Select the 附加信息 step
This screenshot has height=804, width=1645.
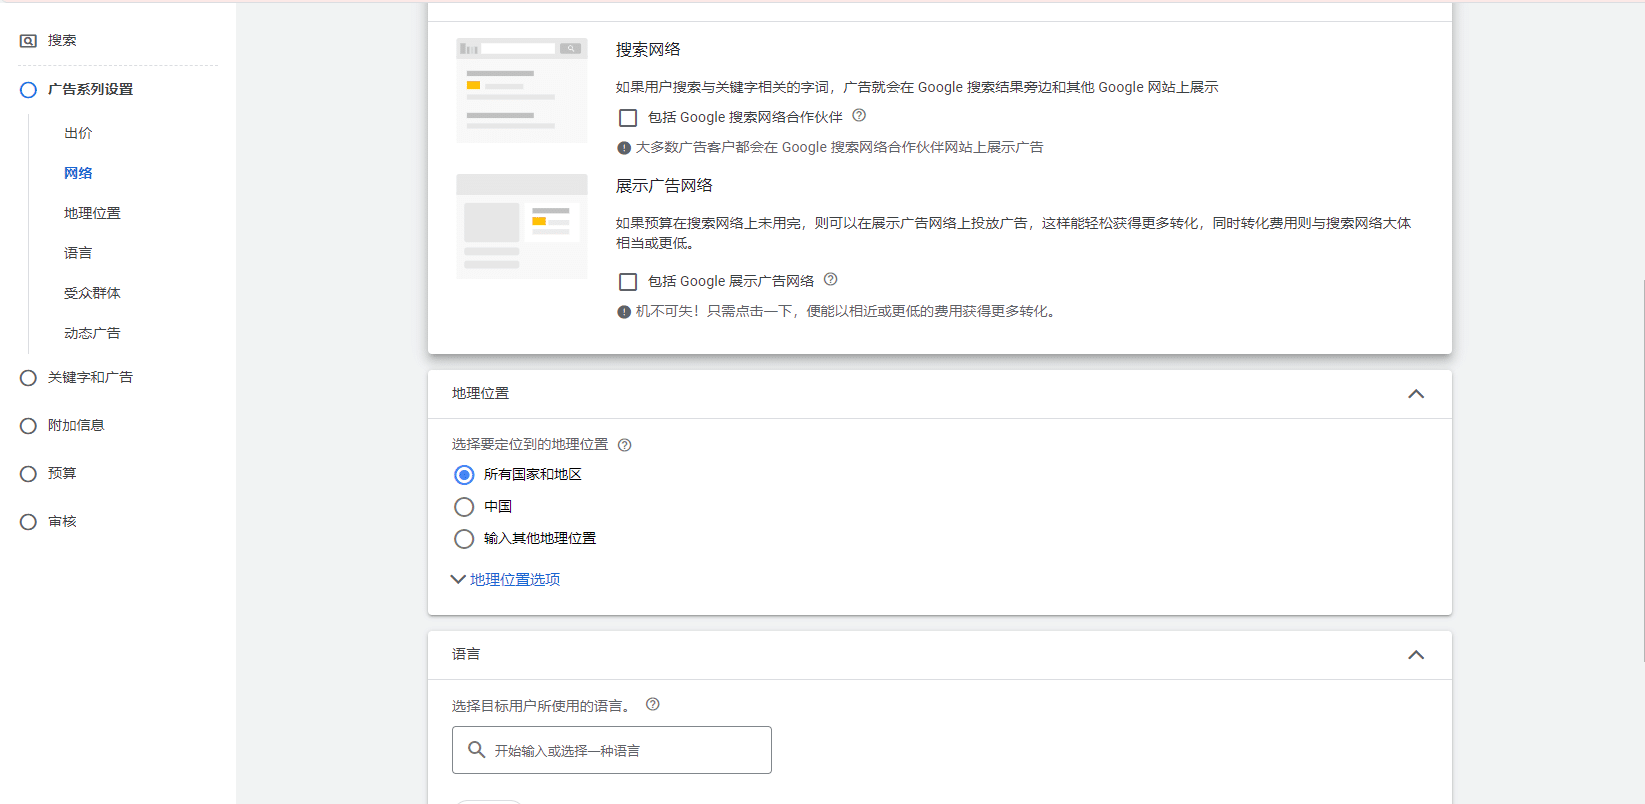(x=76, y=425)
